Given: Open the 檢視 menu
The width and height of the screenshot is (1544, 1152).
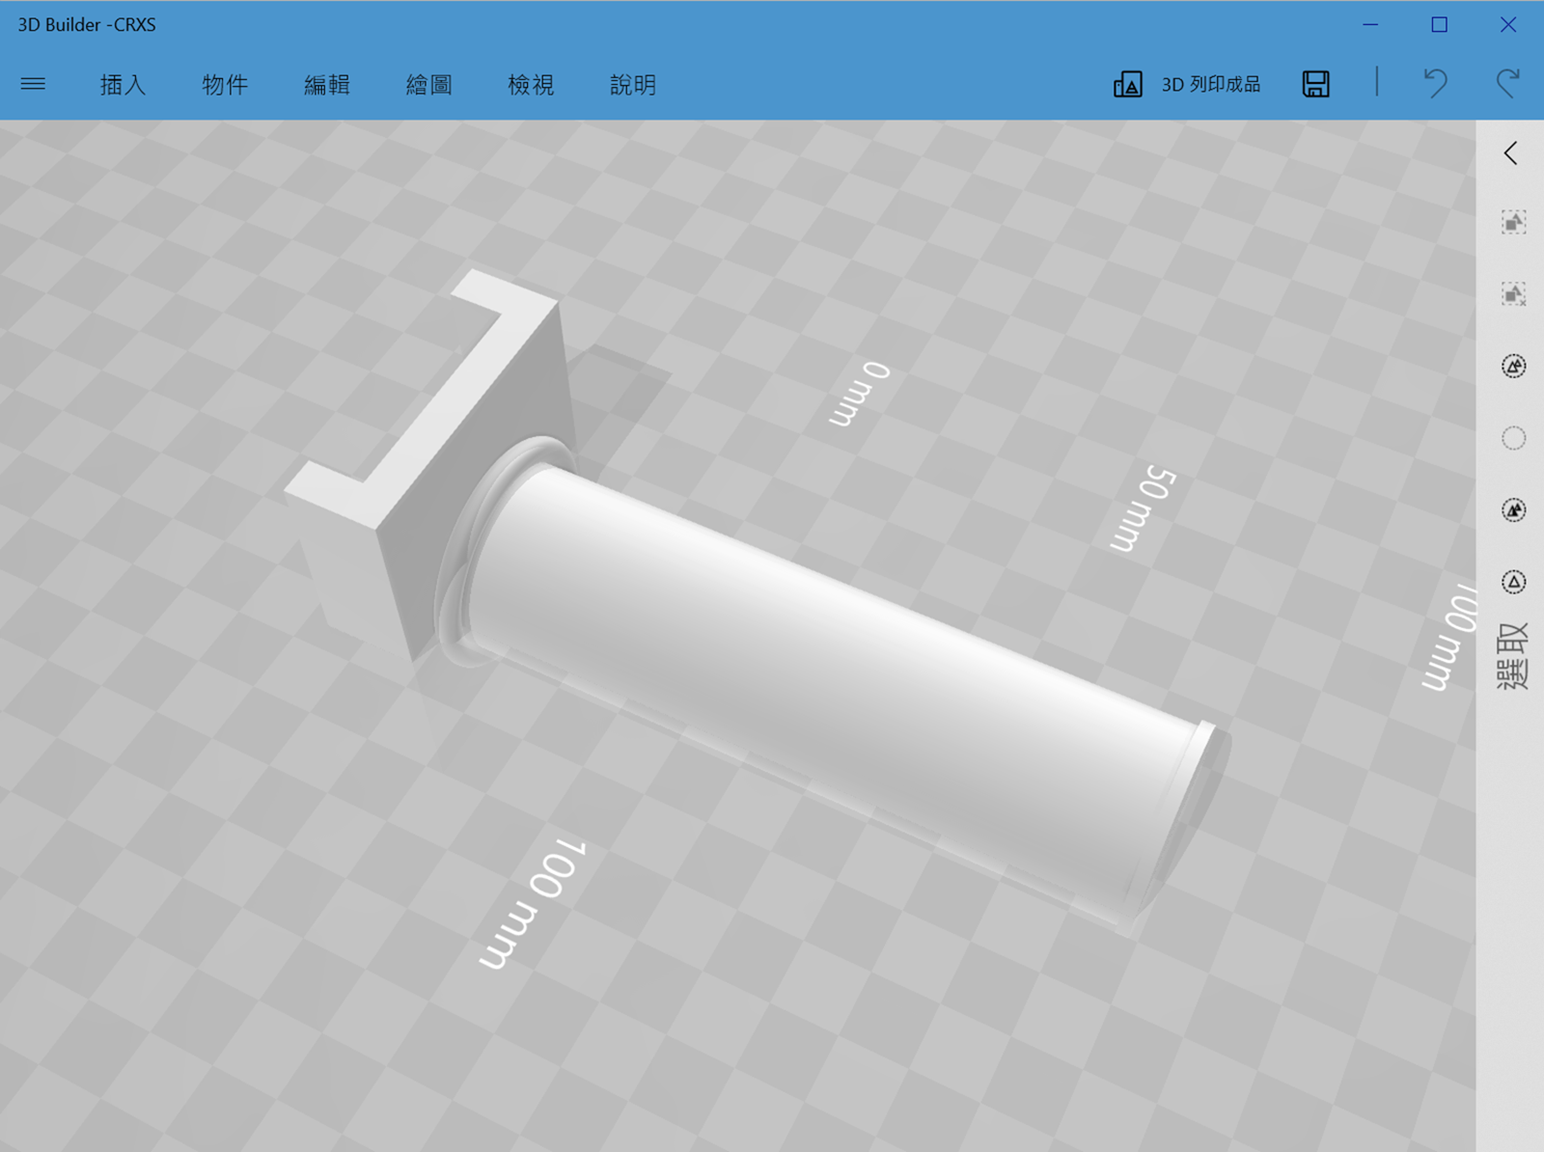Looking at the screenshot, I should point(531,85).
